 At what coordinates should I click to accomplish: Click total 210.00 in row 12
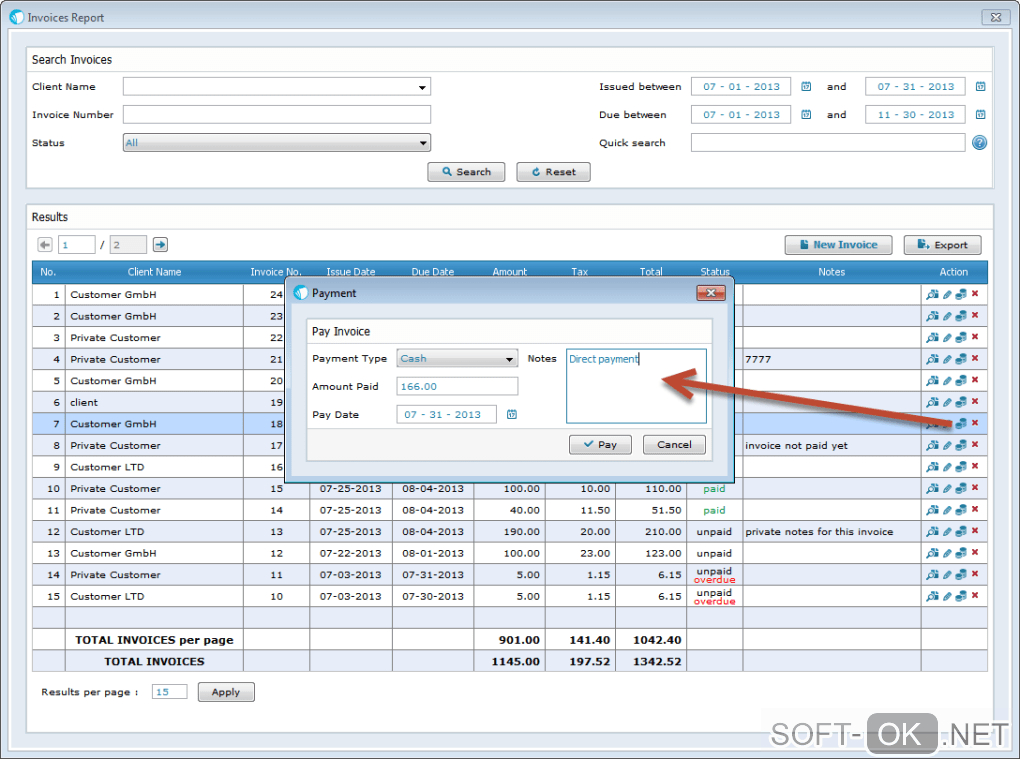point(663,531)
